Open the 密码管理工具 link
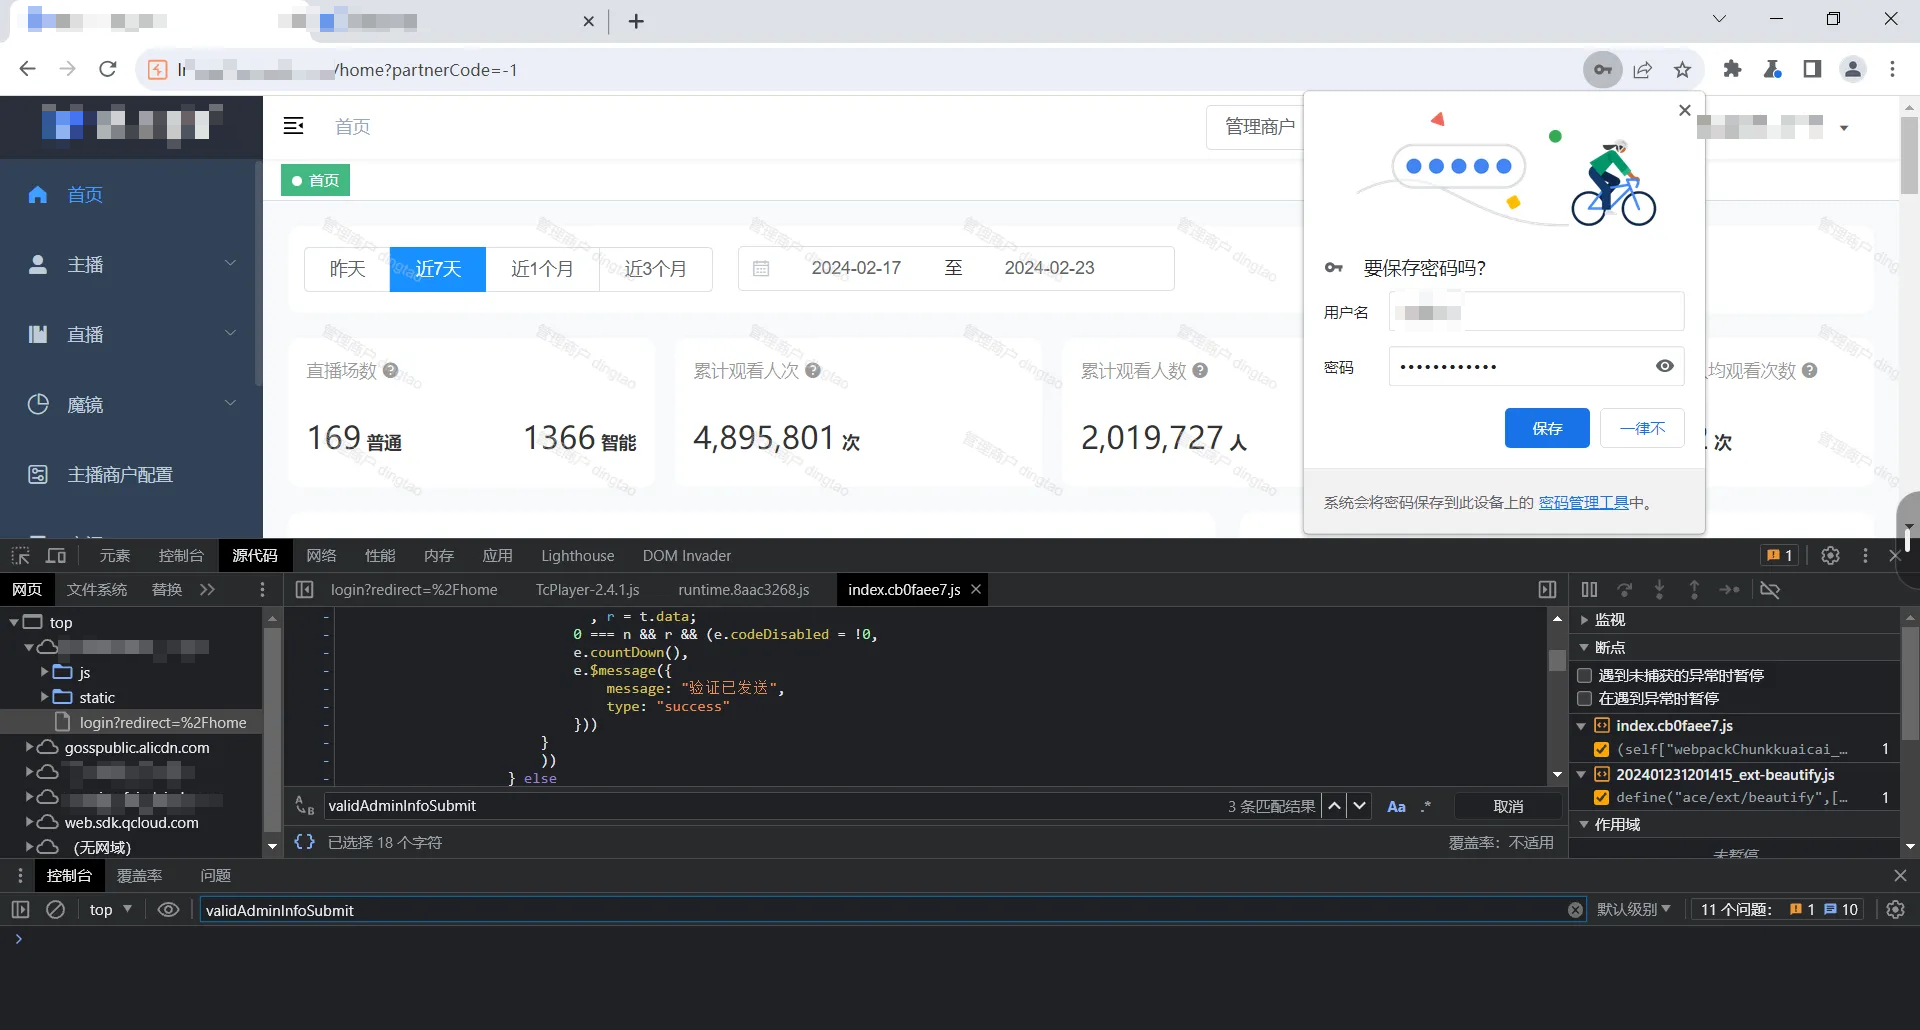 (1583, 503)
